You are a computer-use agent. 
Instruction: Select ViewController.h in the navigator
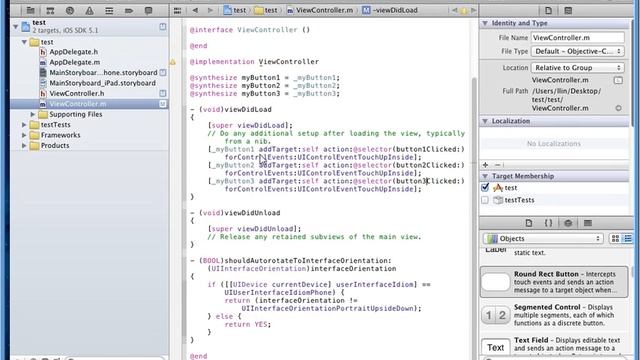pos(77,93)
